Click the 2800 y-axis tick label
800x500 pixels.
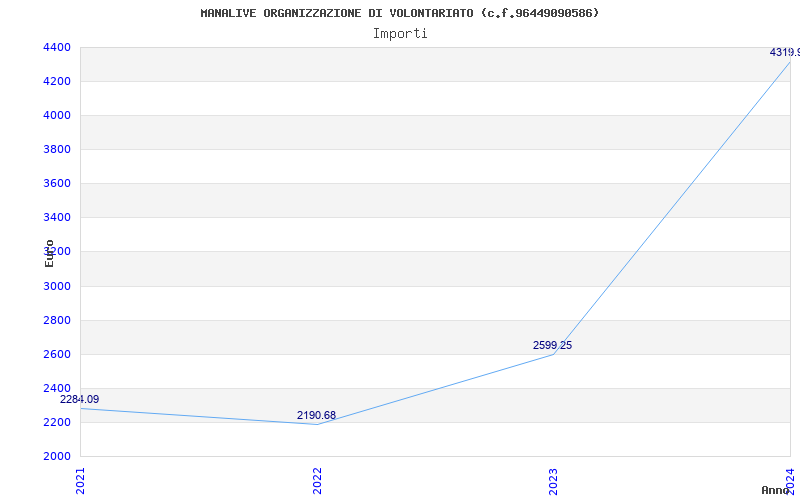click(x=57, y=320)
